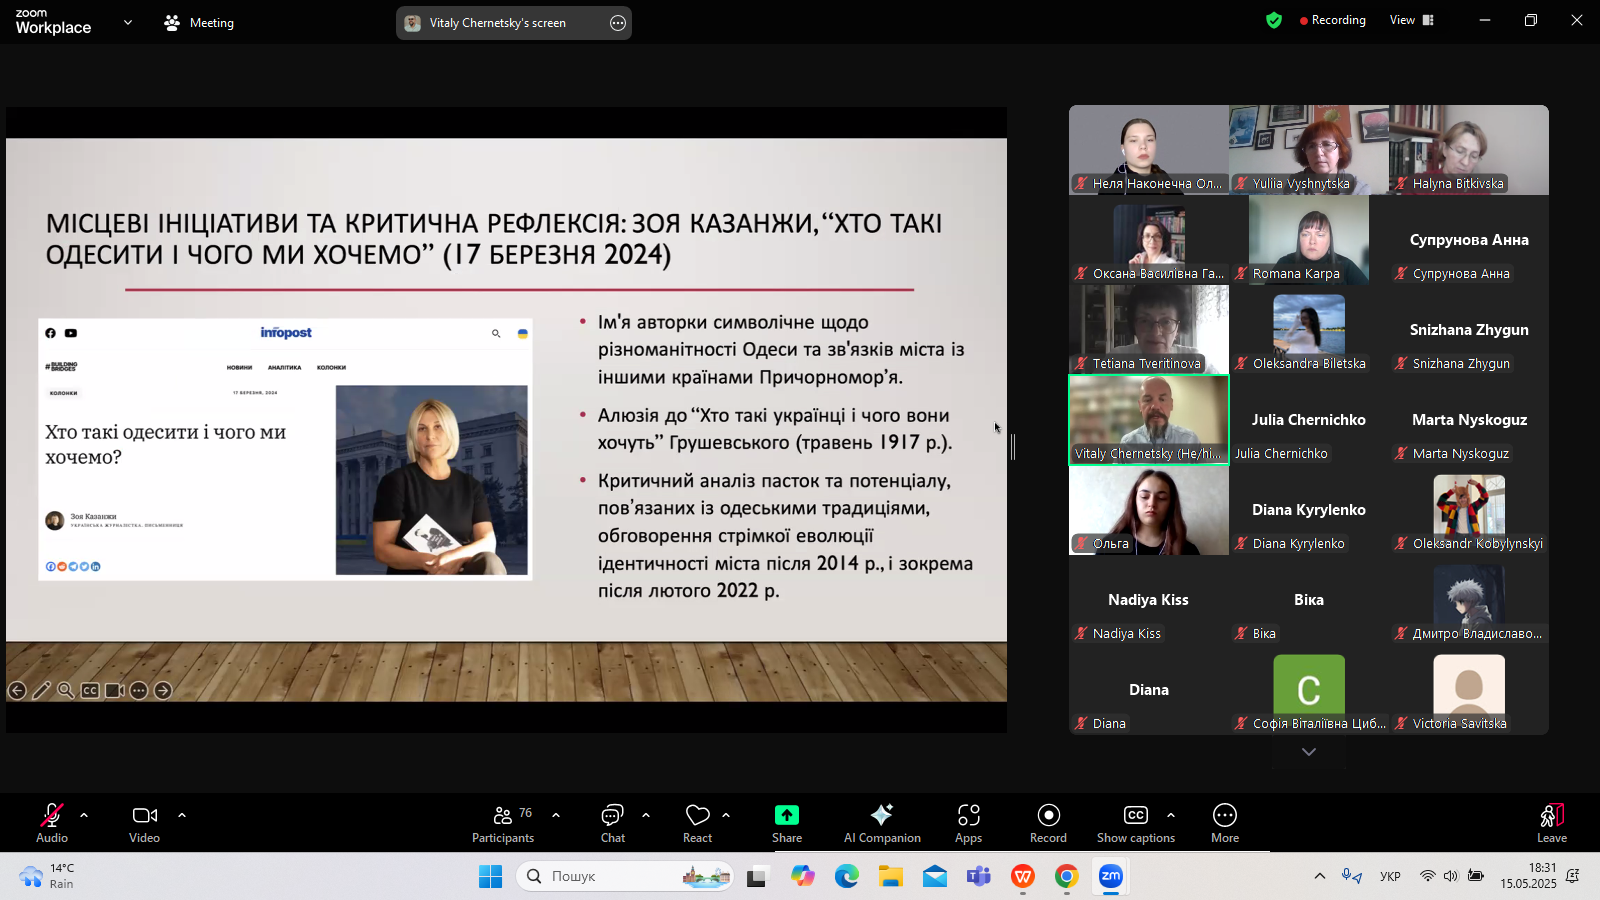Expand audio options arrow next to Audio

tap(84, 815)
